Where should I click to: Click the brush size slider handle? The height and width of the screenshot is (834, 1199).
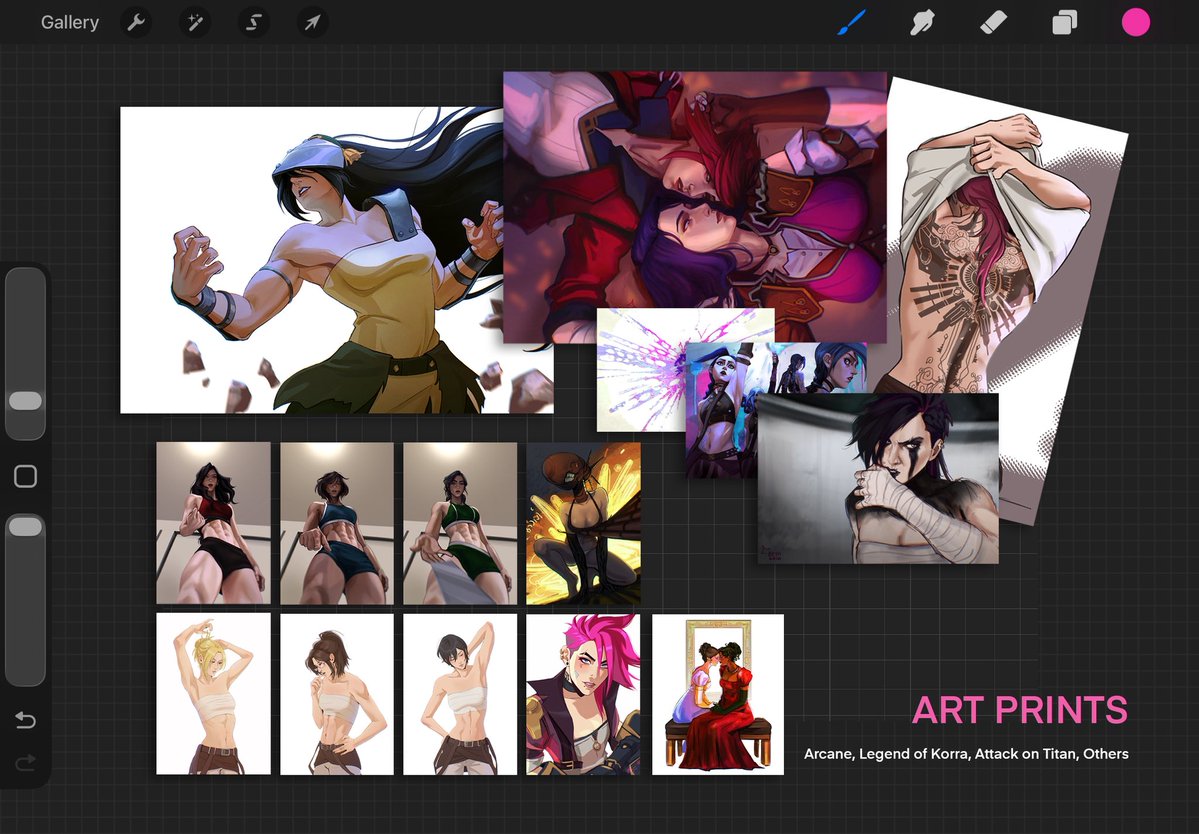[x=25, y=401]
